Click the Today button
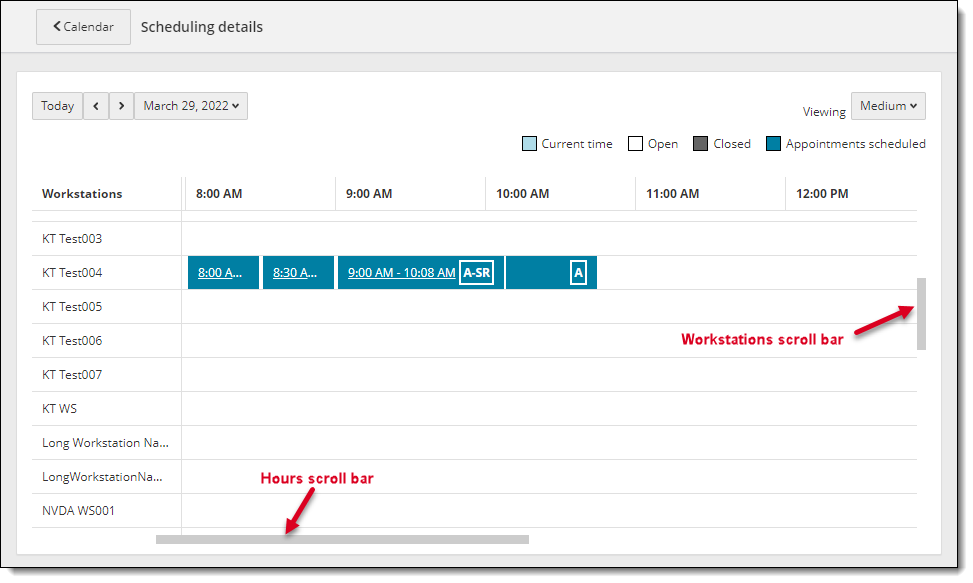The image size is (973, 583). 57,106
